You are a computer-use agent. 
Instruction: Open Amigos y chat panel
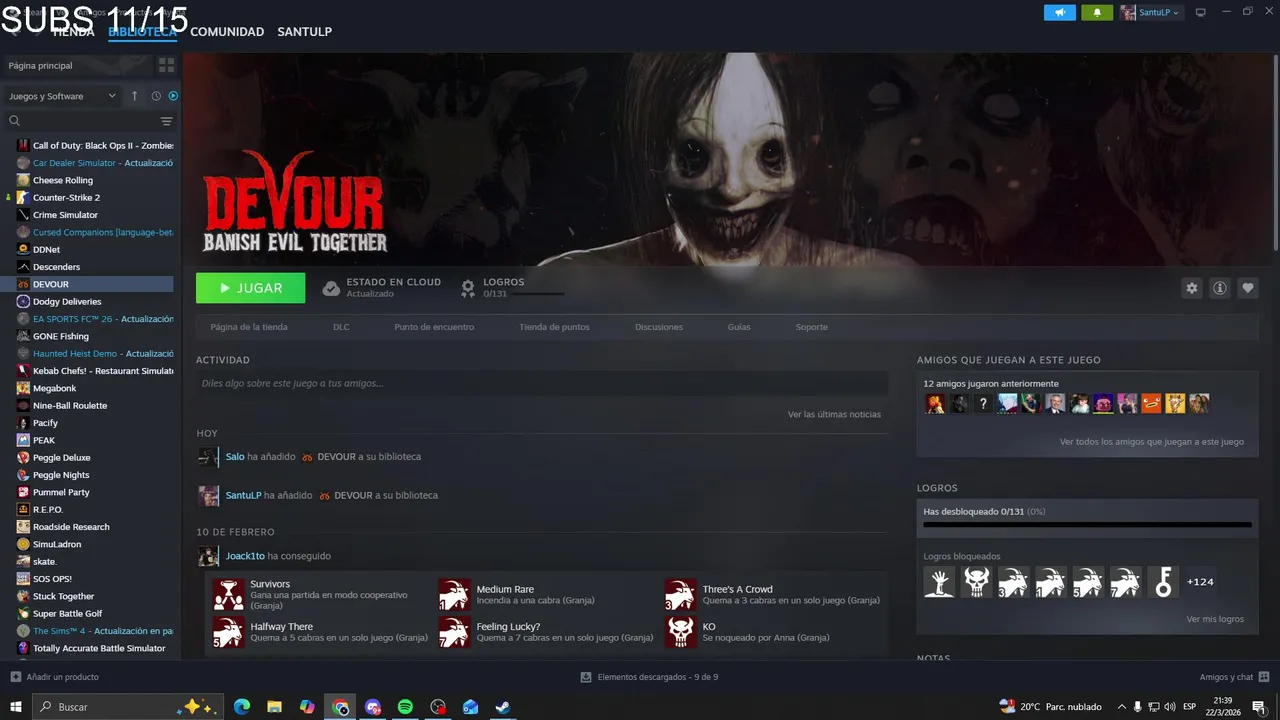[1234, 677]
